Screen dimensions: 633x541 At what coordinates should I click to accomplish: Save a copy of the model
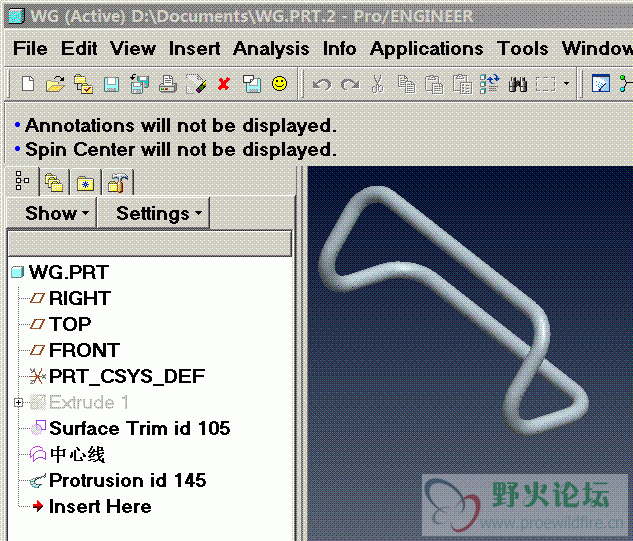tap(140, 84)
